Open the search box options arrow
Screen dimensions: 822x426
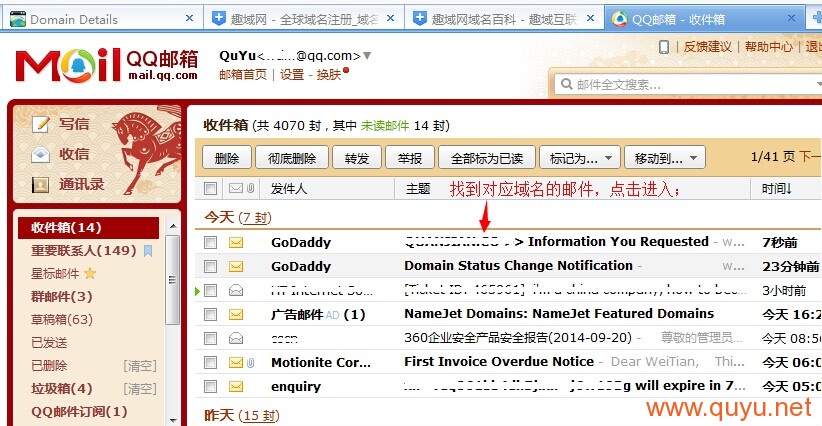pyautogui.click(x=819, y=84)
